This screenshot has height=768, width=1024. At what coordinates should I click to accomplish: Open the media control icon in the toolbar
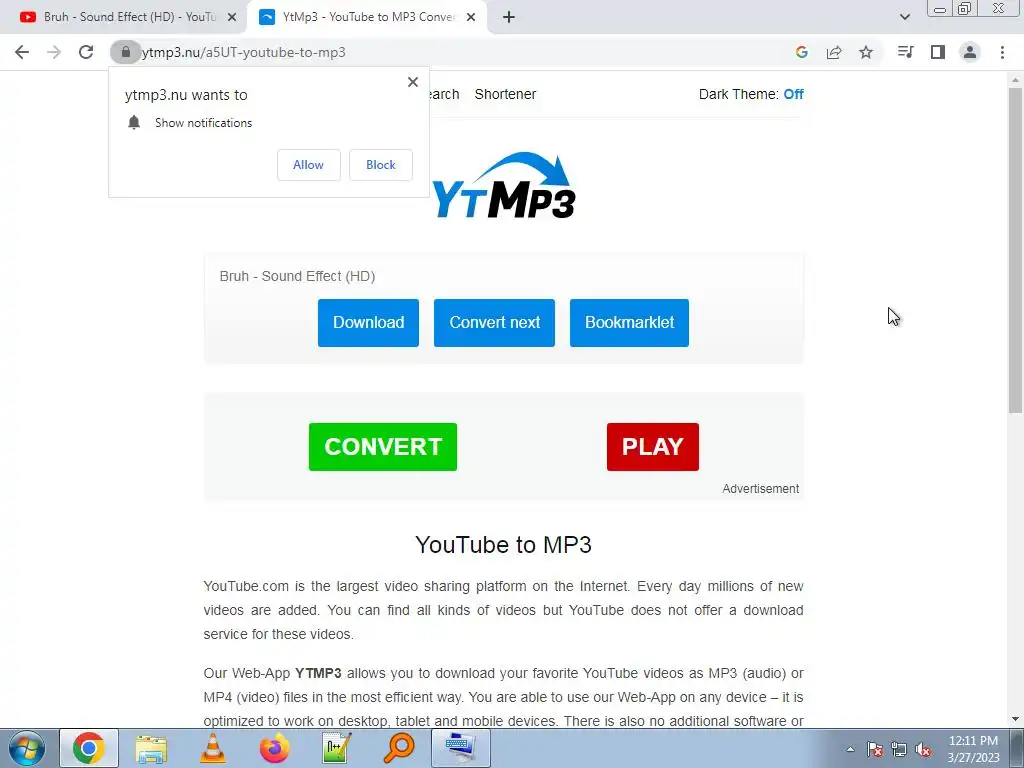905,52
